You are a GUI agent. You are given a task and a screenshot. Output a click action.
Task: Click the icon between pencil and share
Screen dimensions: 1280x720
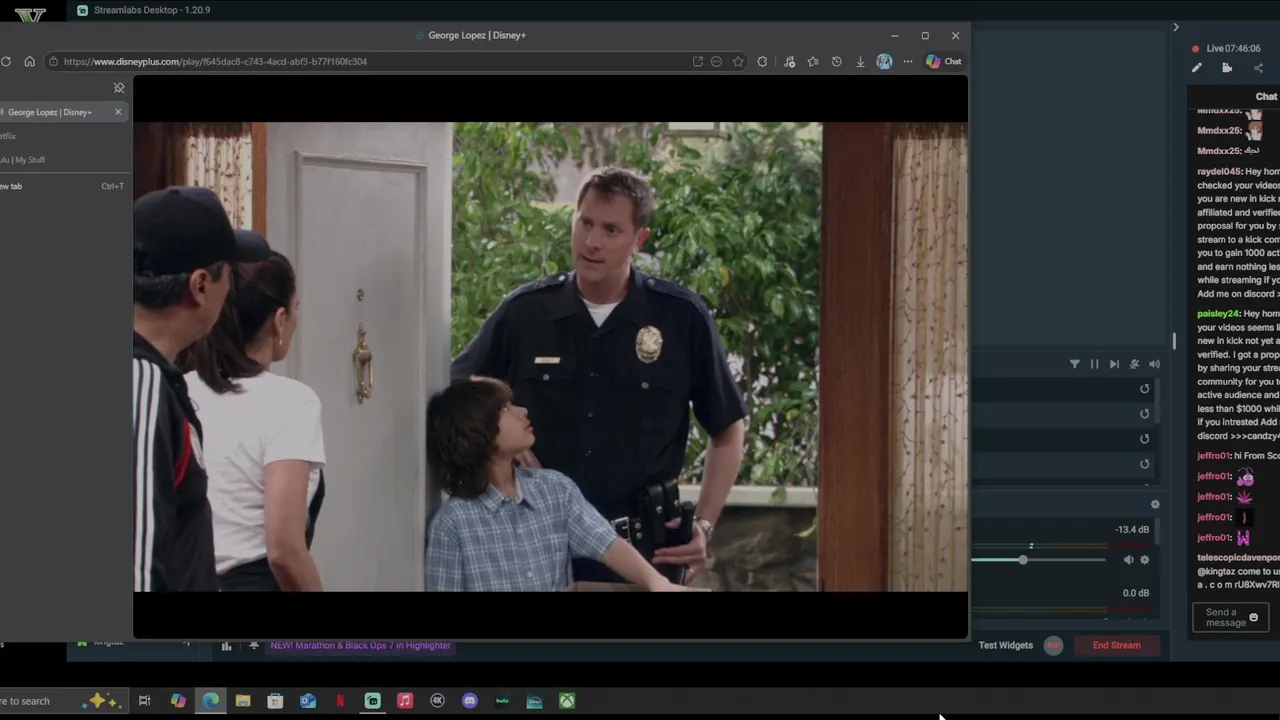[1227, 68]
